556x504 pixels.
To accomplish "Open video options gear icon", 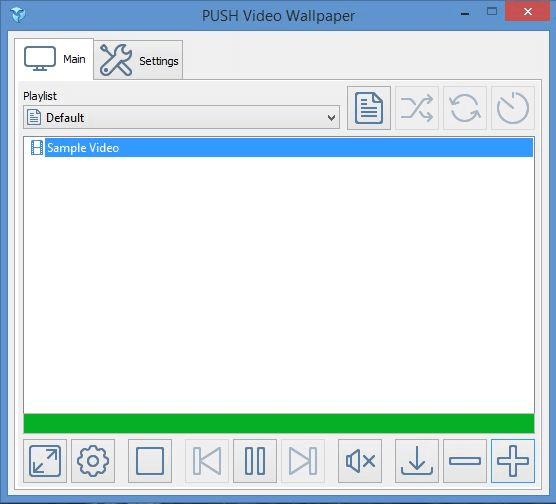I will click(93, 461).
